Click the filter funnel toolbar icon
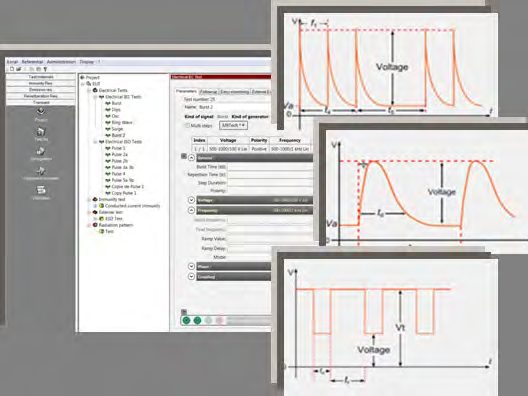Viewport: 528px width, 396px height. (45, 69)
